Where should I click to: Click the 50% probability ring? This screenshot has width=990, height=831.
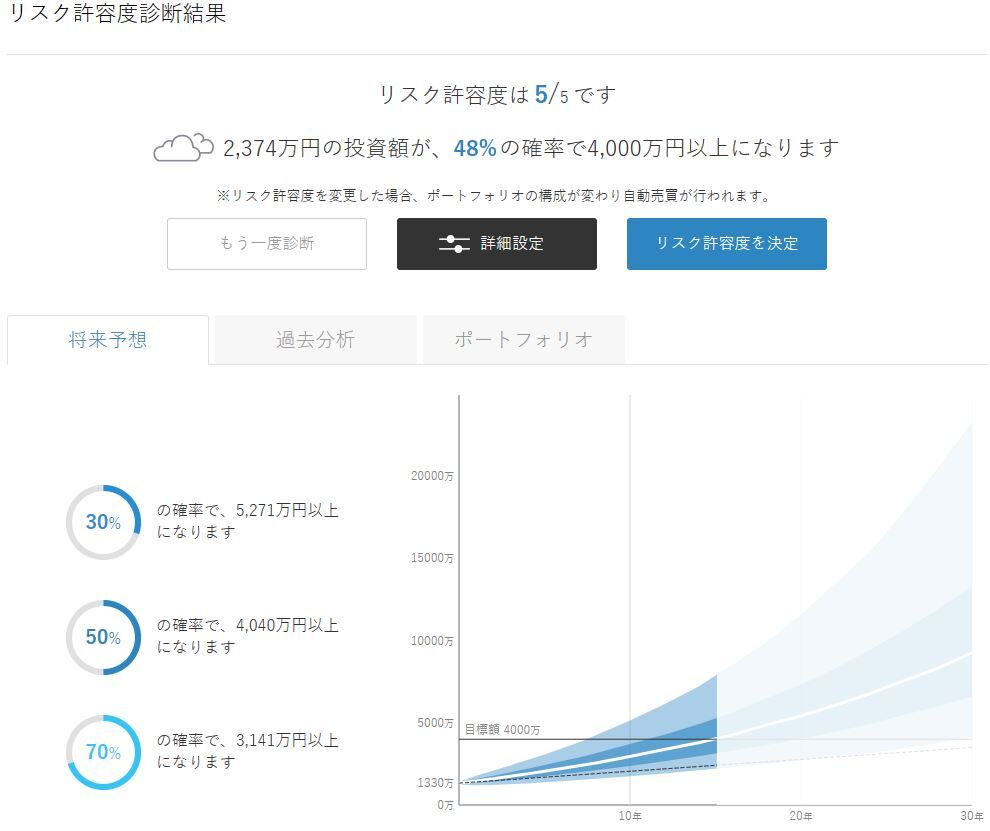103,637
